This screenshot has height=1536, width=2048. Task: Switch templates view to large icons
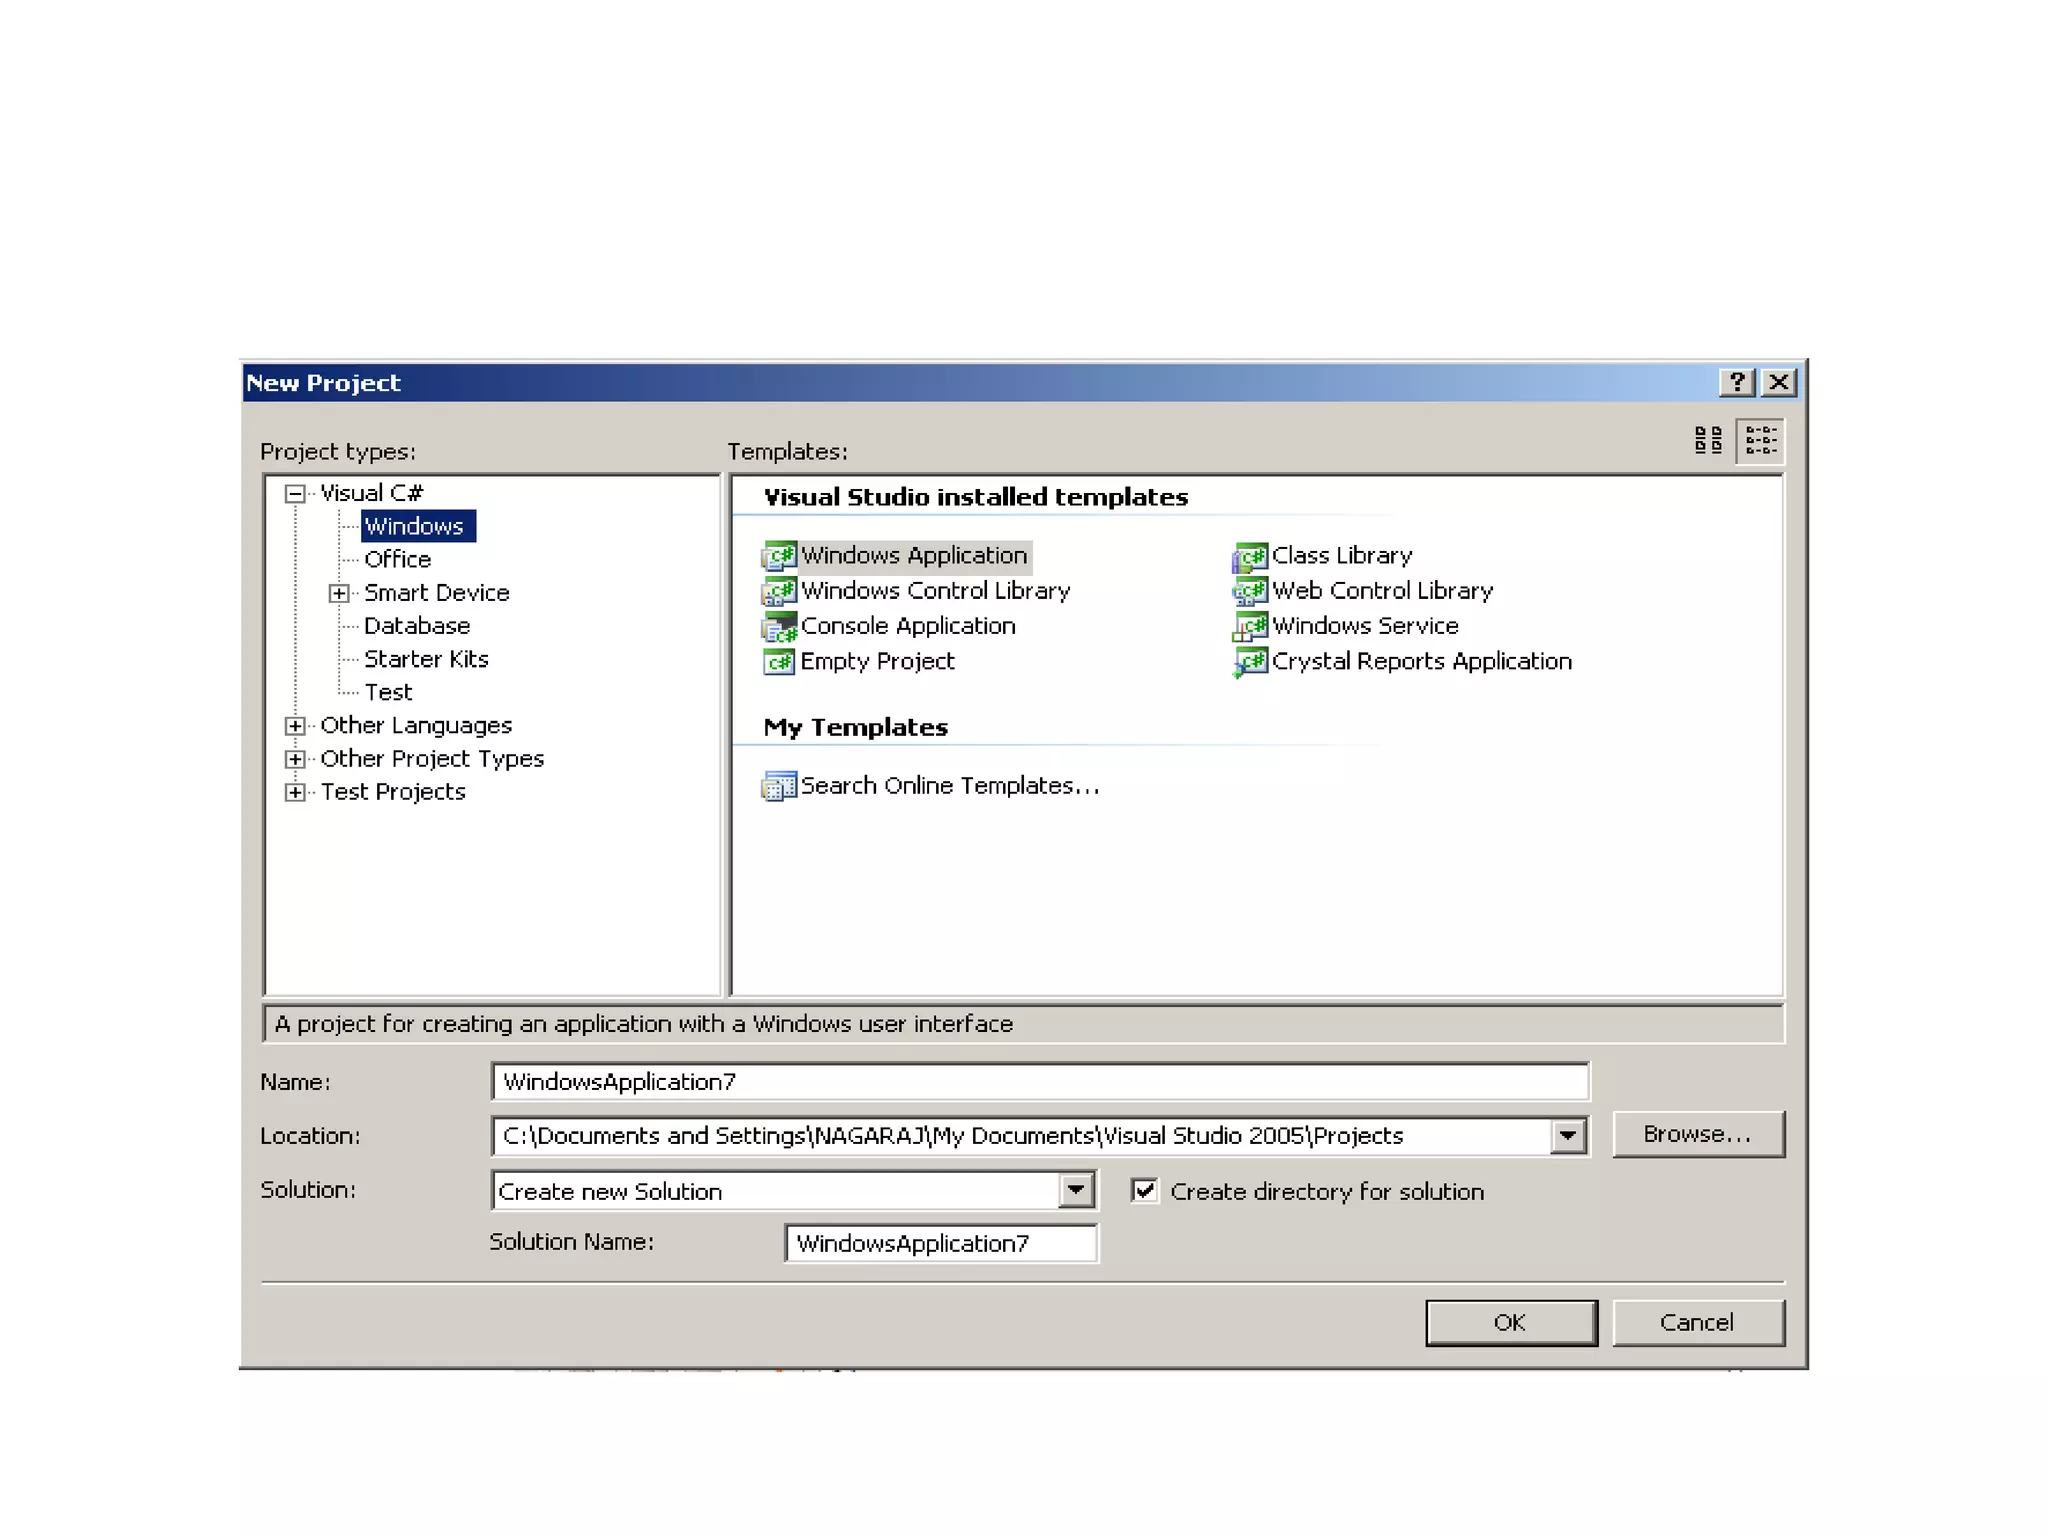[x=1708, y=440]
